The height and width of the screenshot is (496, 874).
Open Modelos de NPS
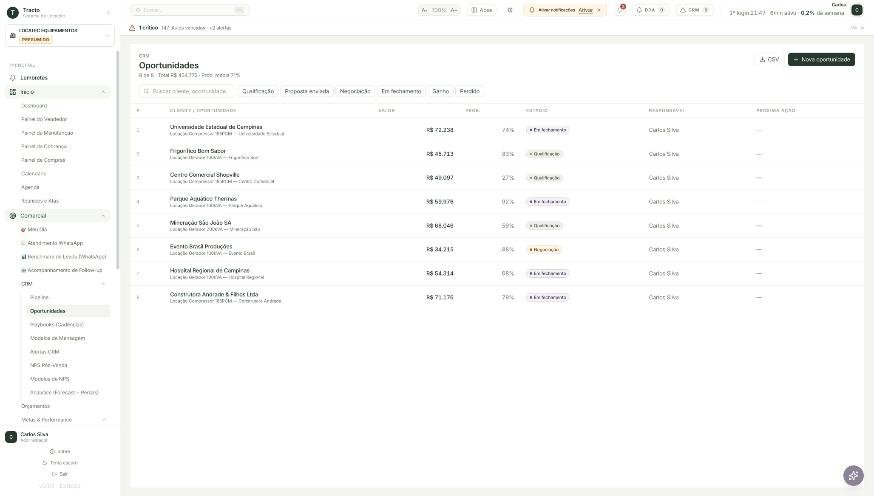click(x=50, y=379)
